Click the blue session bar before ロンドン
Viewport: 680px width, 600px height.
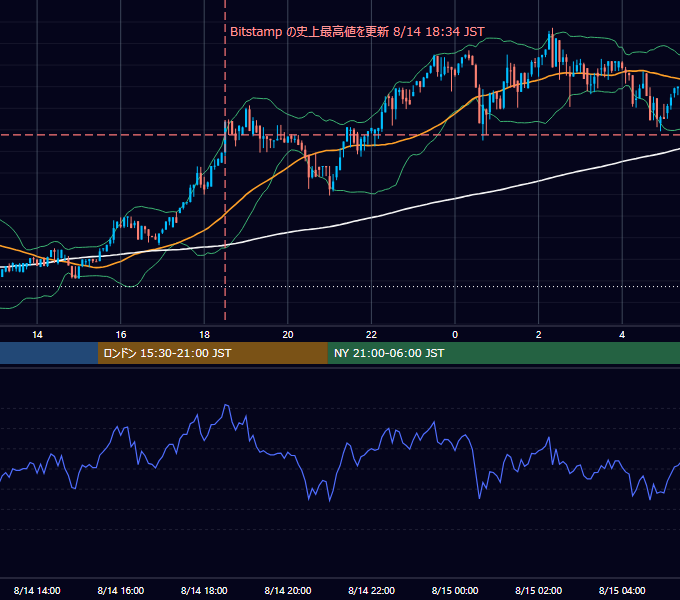pos(49,353)
